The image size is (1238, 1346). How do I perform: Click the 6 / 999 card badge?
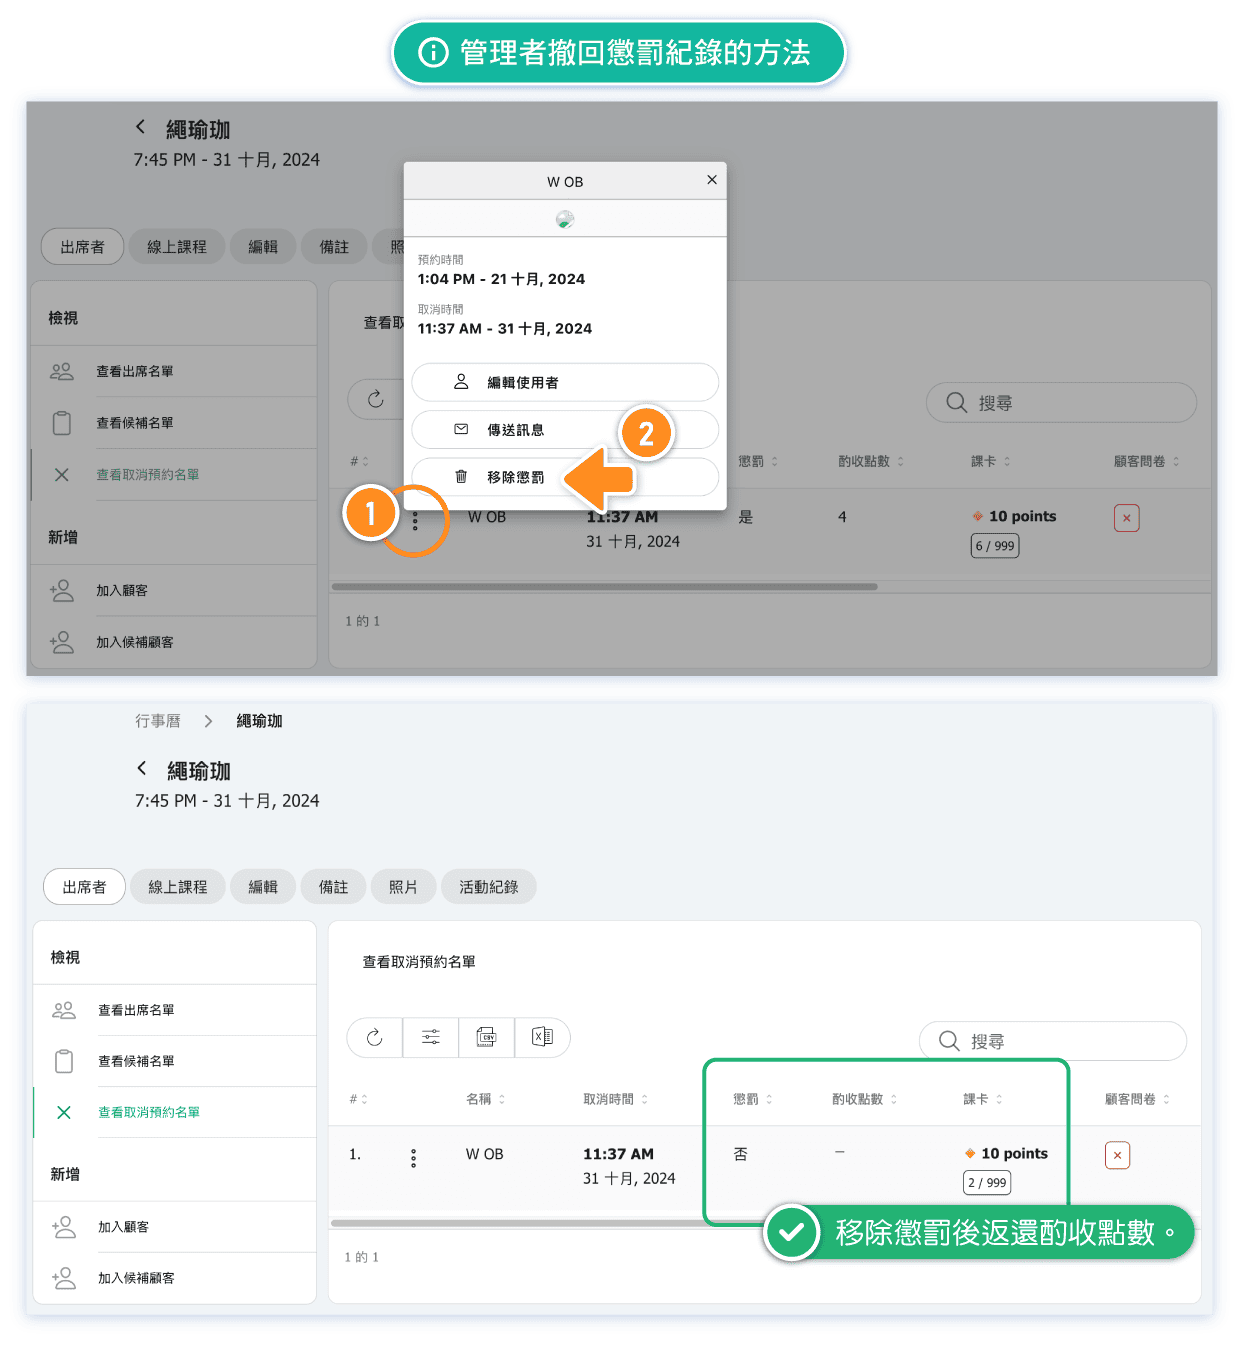(x=995, y=546)
